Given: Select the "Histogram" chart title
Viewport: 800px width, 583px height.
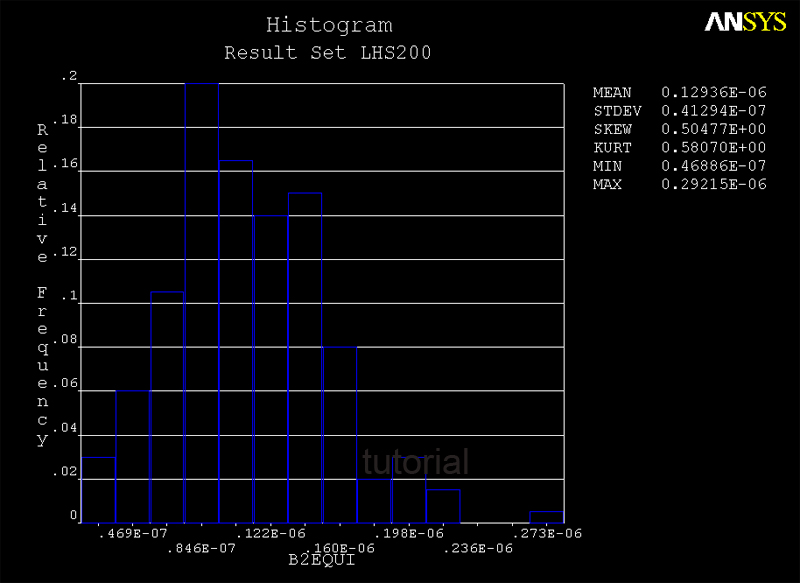Looking at the screenshot, I should (x=329, y=26).
